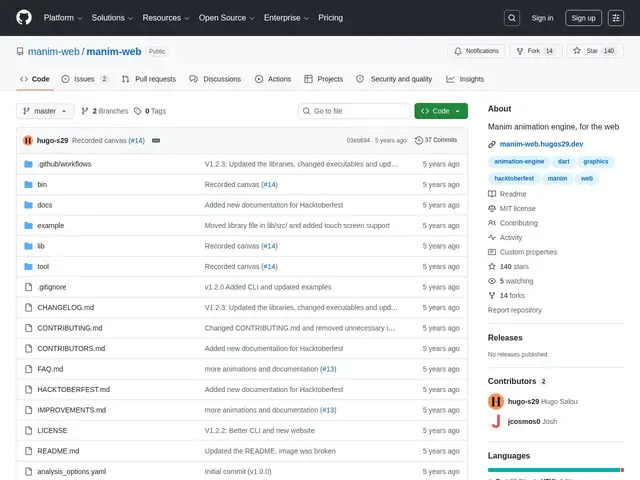Open the appearance settings icon button
This screenshot has width=640, height=480.
(x=616, y=18)
